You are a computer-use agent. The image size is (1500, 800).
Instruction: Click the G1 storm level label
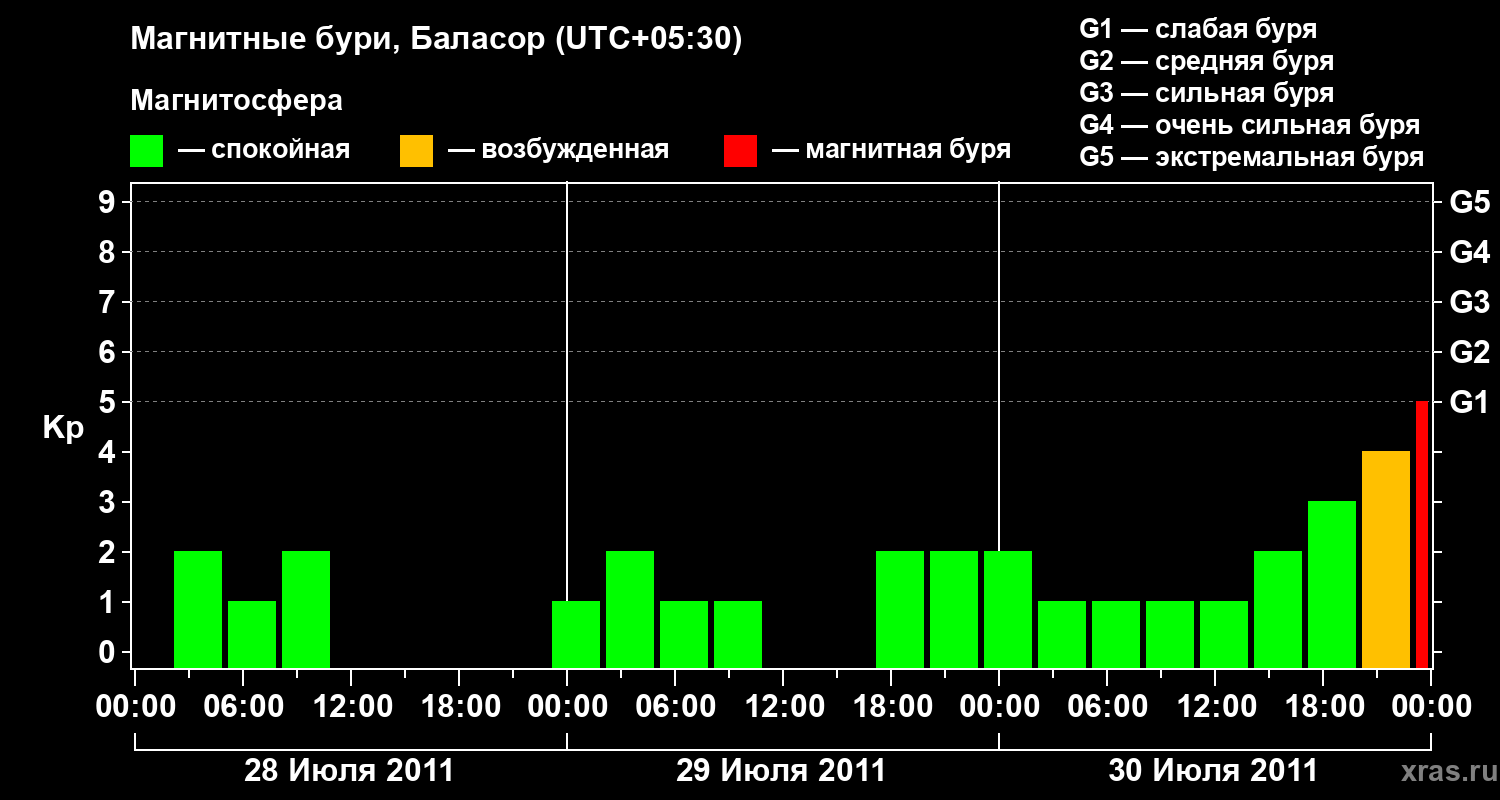(1469, 402)
